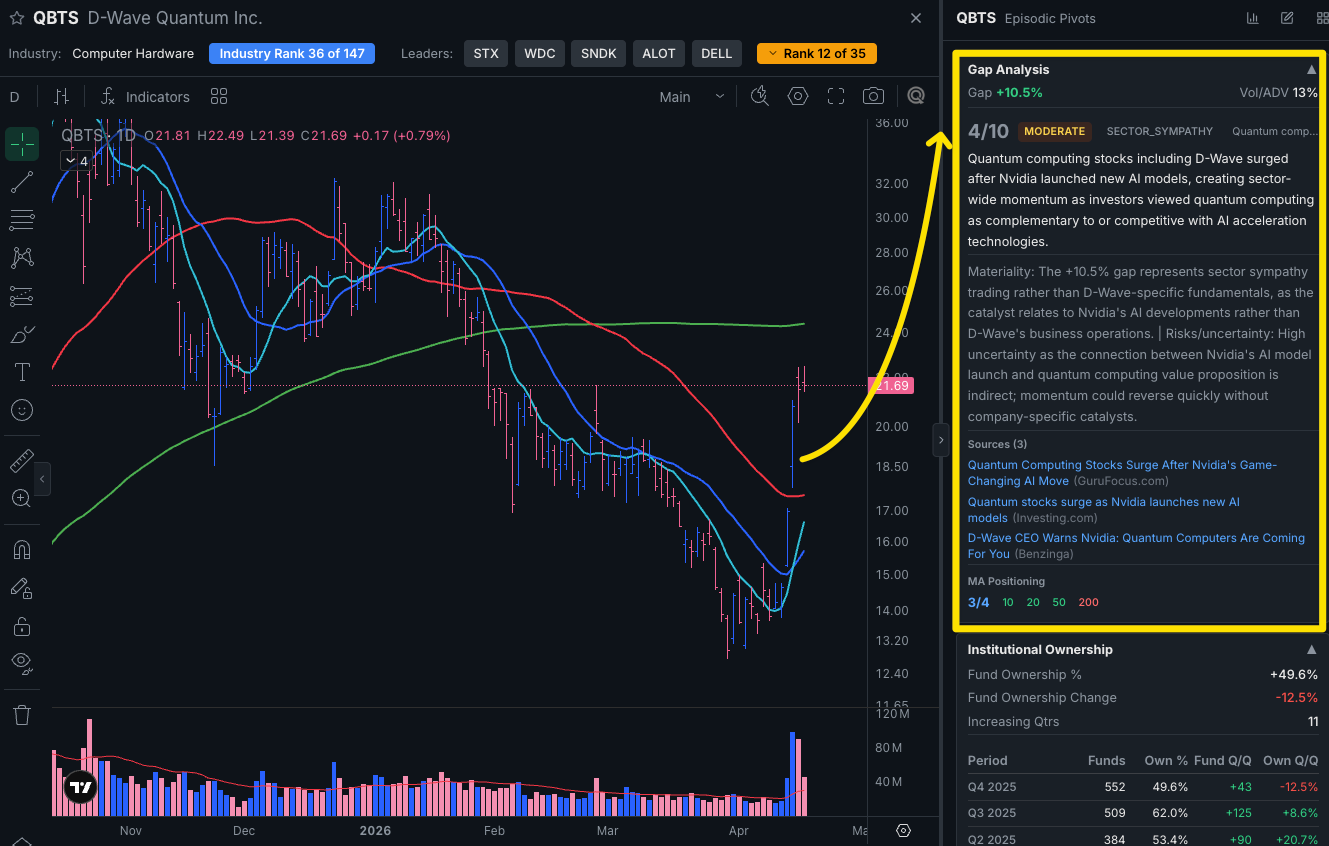
Task: Select the trend line drawing tool
Action: [x=21, y=182]
